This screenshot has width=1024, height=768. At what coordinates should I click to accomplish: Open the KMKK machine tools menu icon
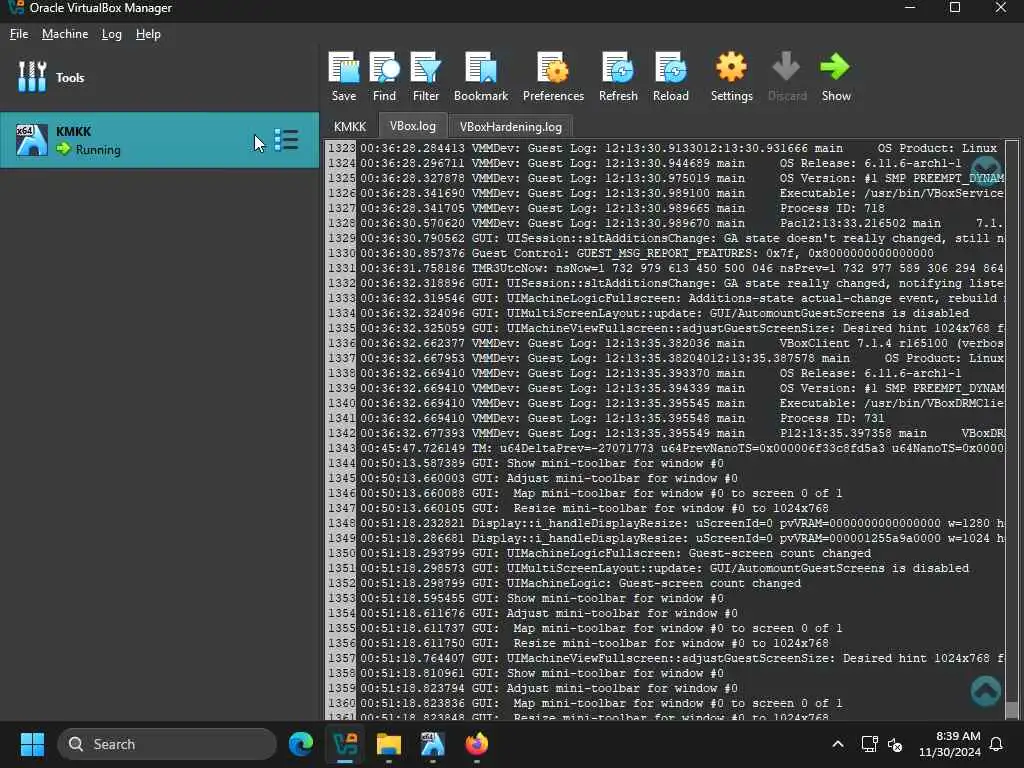pyautogui.click(x=287, y=140)
